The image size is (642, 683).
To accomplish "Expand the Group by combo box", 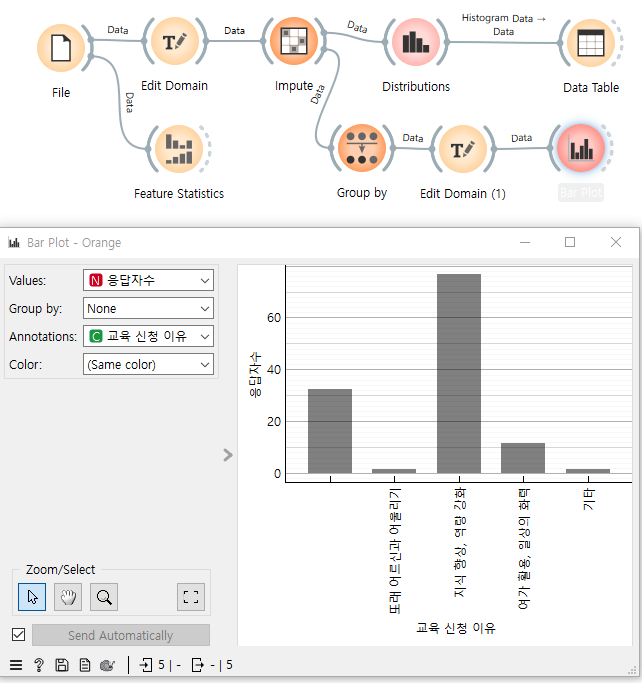I will pos(148,309).
